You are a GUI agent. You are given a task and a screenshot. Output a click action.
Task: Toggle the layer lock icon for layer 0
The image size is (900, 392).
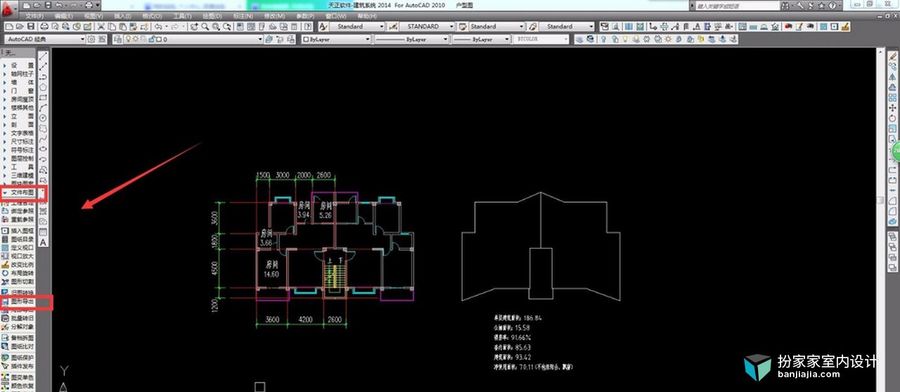click(152, 39)
